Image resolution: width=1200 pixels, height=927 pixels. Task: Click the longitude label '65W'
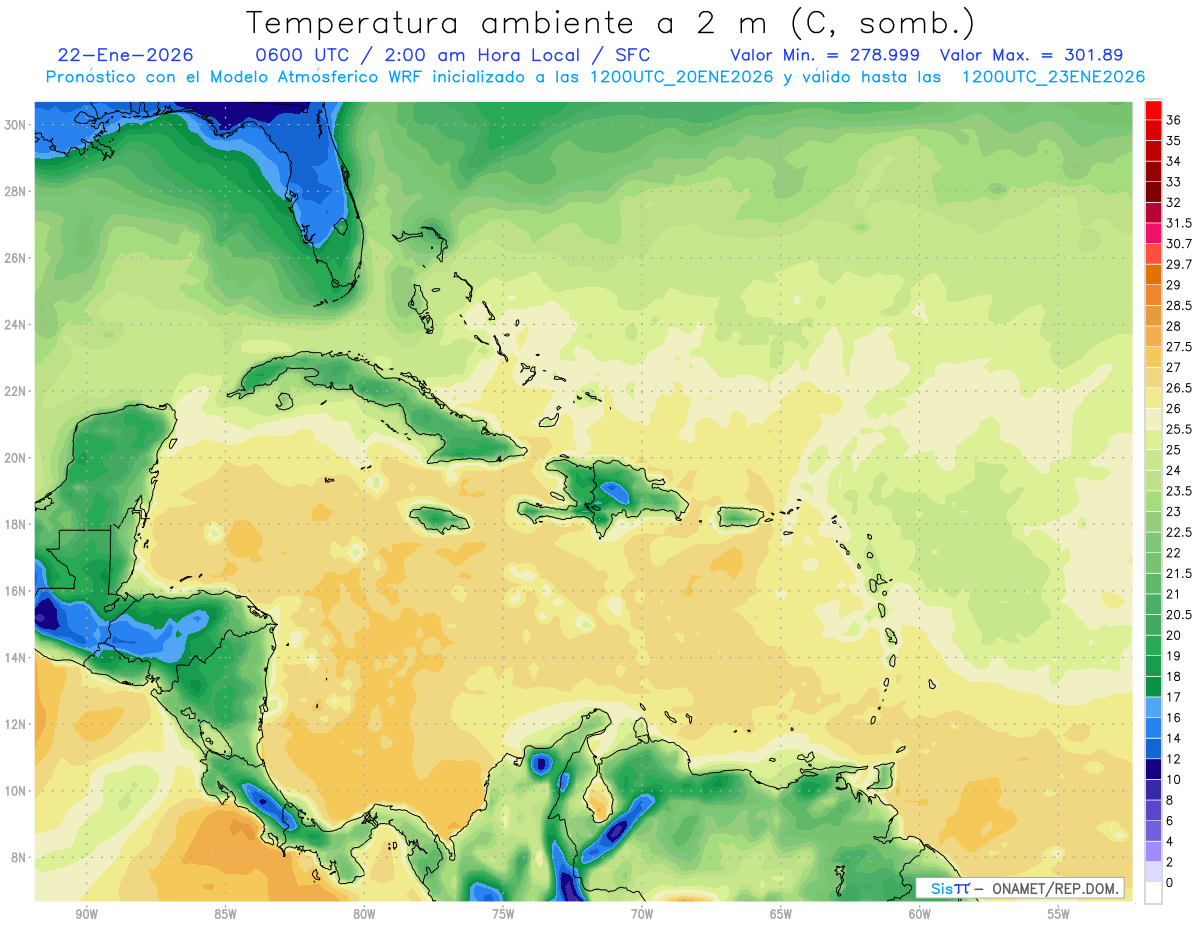tap(781, 914)
